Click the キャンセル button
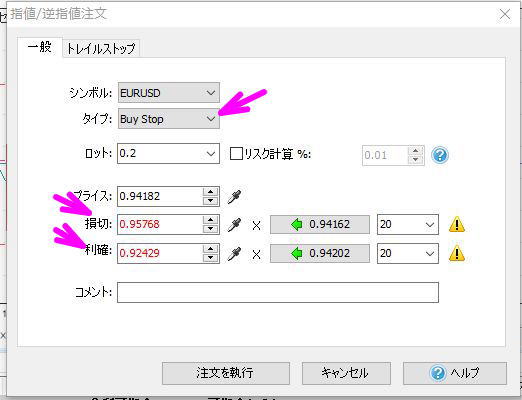 (x=346, y=373)
